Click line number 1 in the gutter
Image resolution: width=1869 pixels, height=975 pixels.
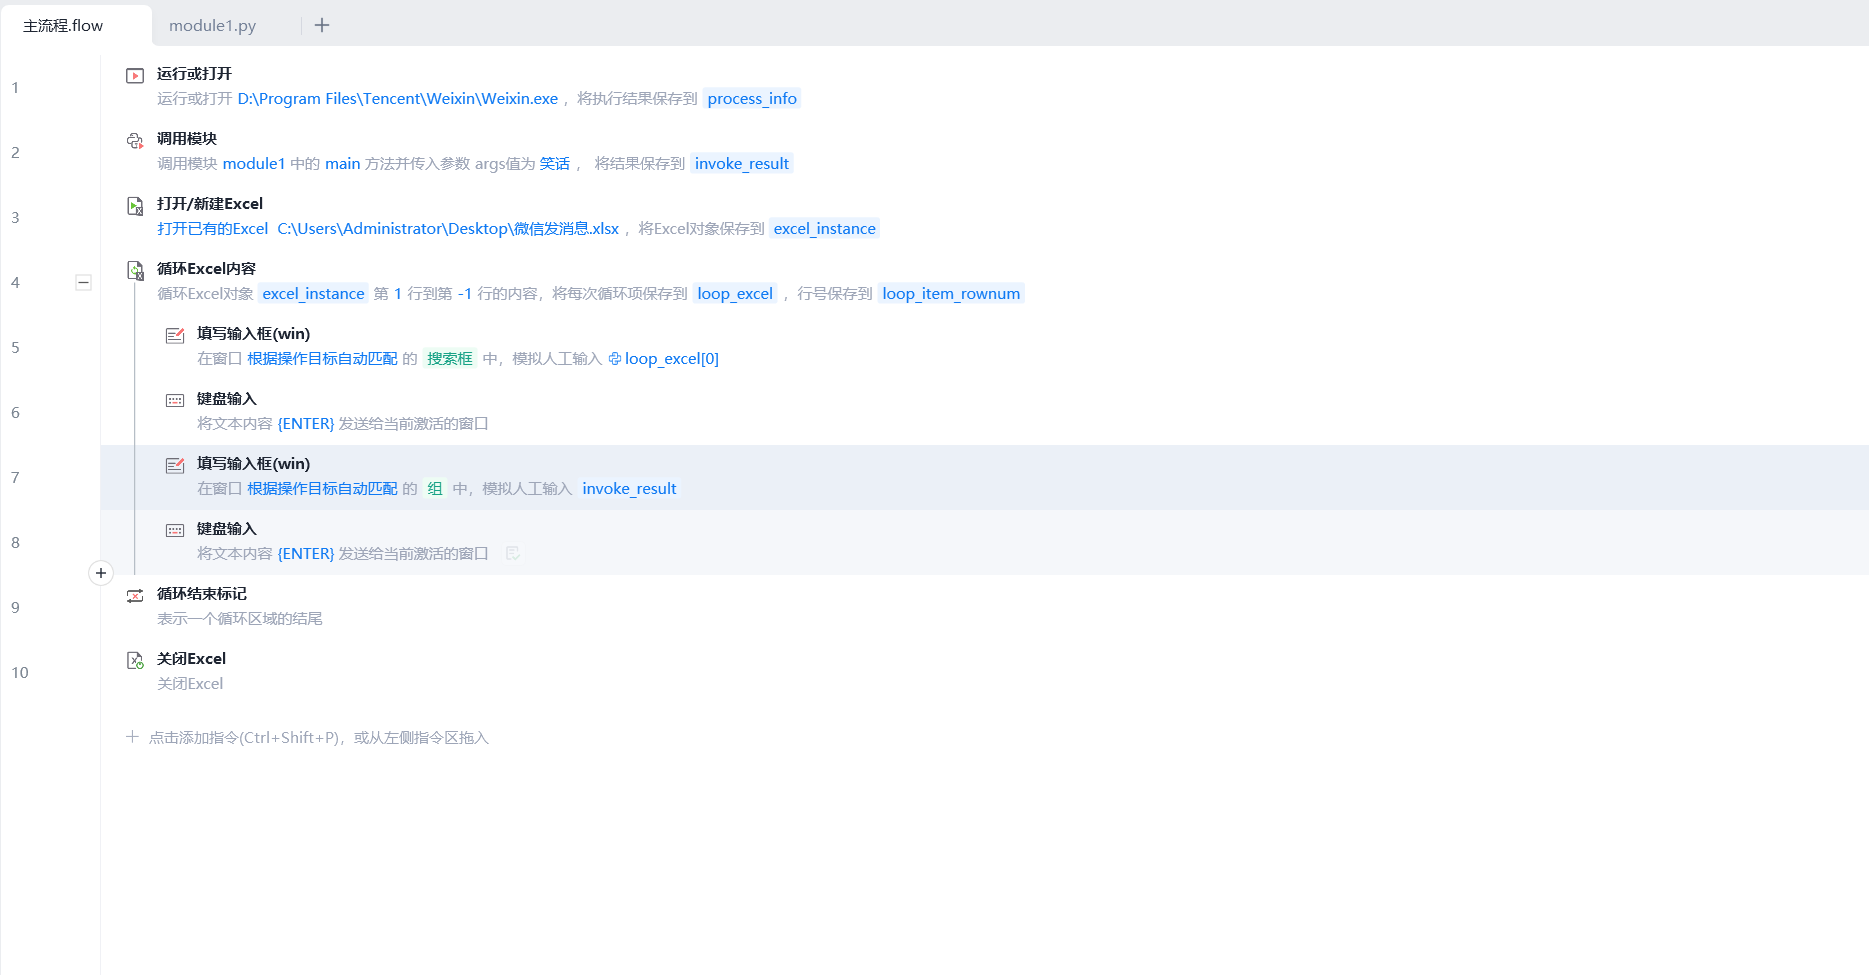15,88
